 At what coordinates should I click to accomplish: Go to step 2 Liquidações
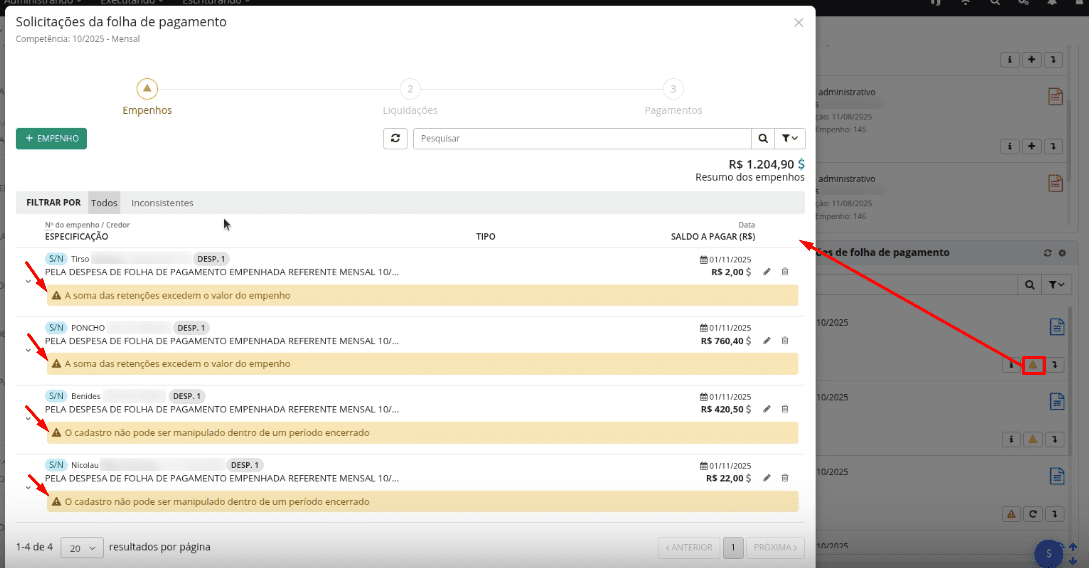tap(410, 89)
